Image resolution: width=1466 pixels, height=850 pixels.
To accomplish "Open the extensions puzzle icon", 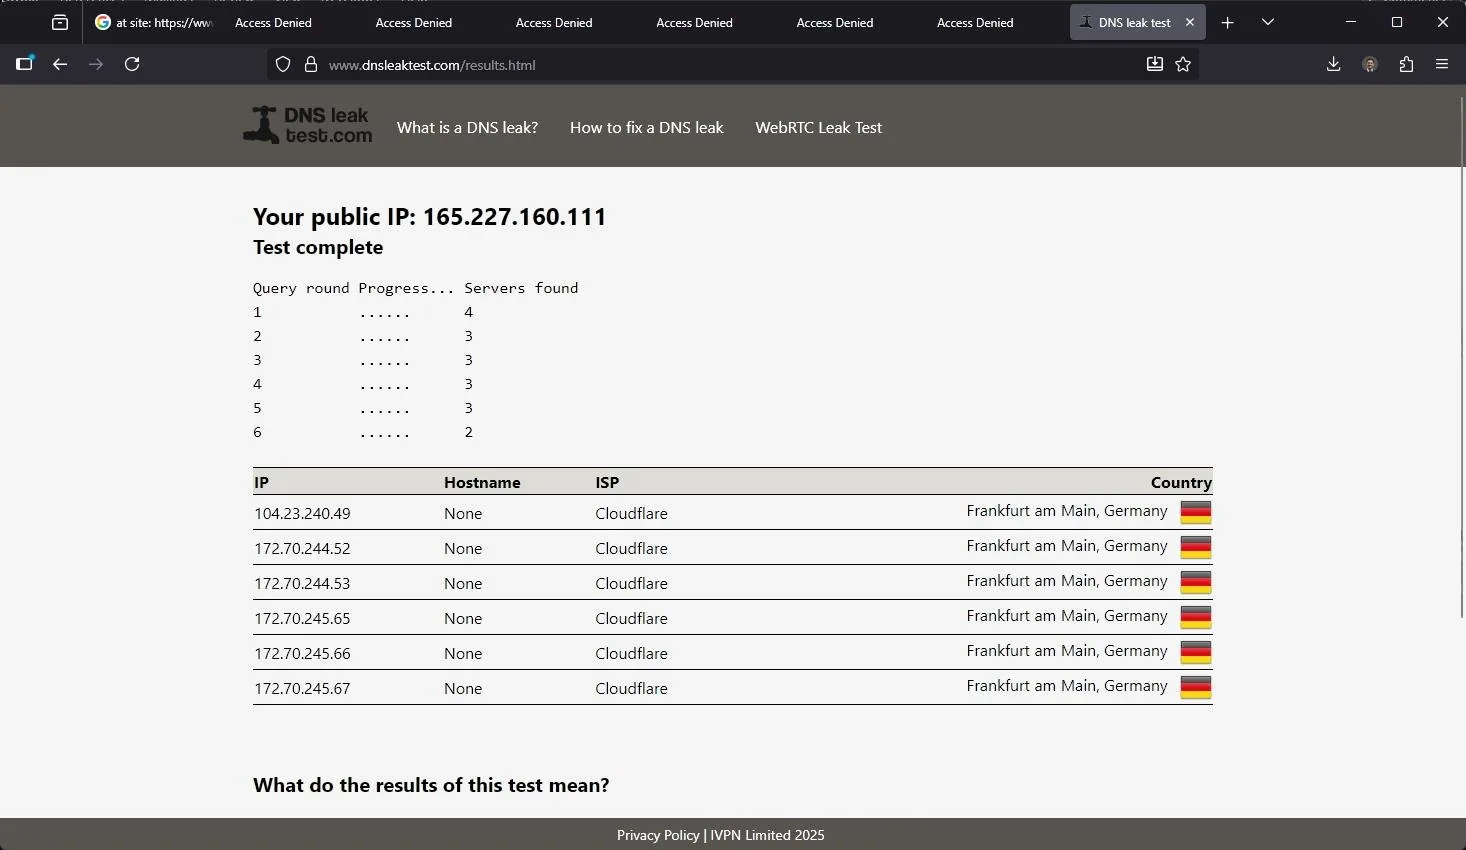I will pyautogui.click(x=1406, y=64).
